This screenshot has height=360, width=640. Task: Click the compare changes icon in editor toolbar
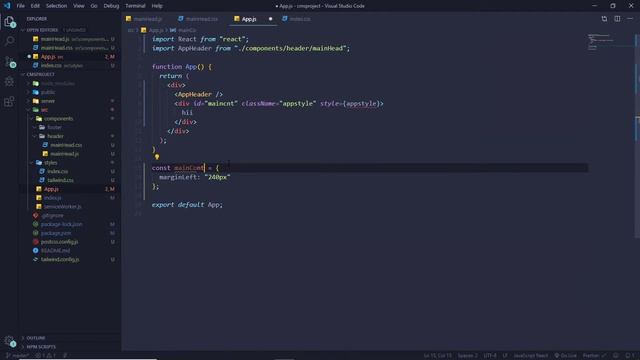[604, 19]
